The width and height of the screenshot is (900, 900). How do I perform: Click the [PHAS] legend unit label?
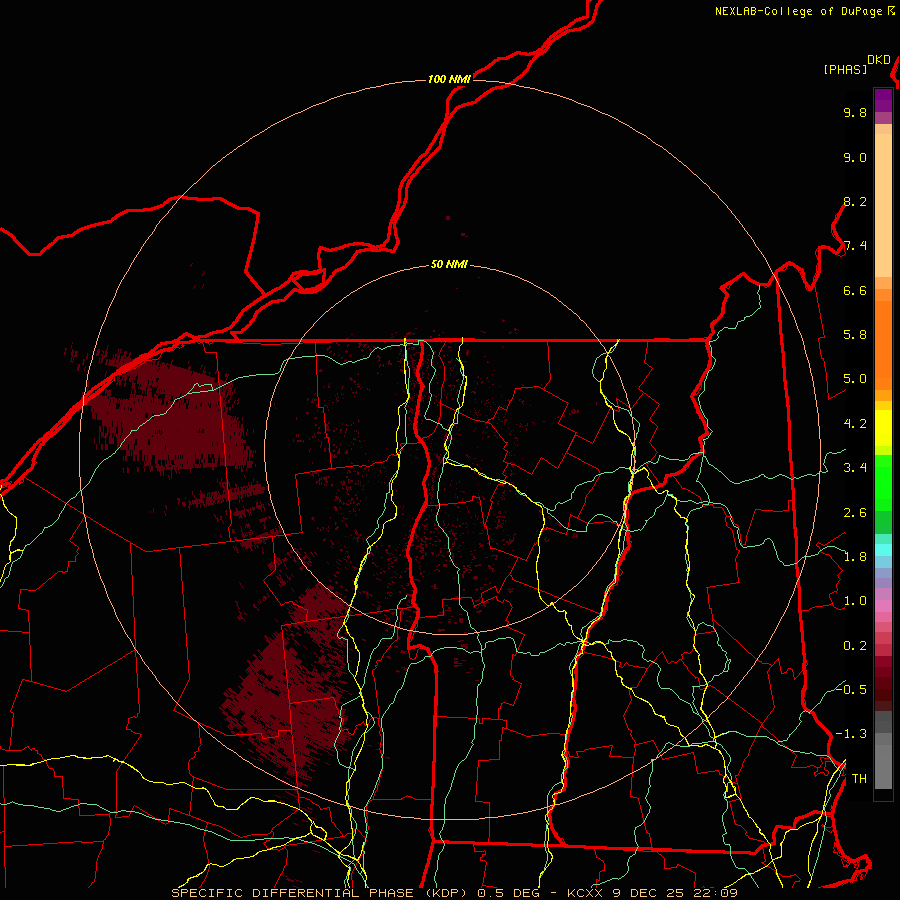[845, 70]
